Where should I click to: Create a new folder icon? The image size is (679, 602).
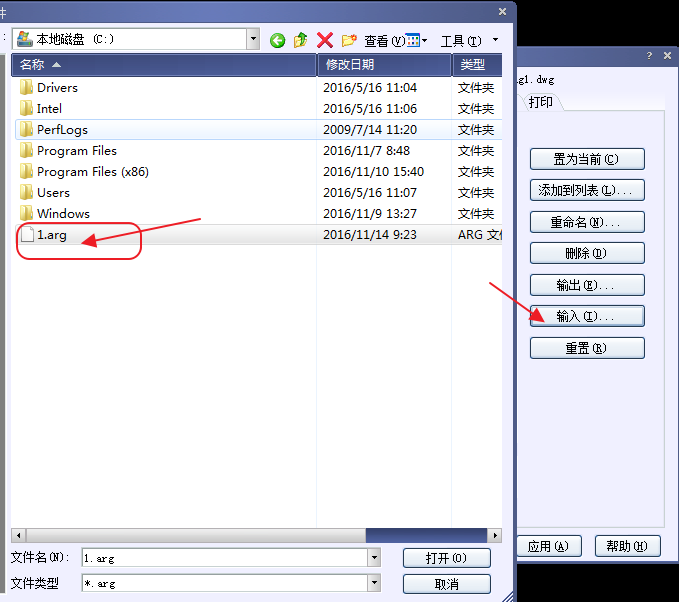point(348,40)
